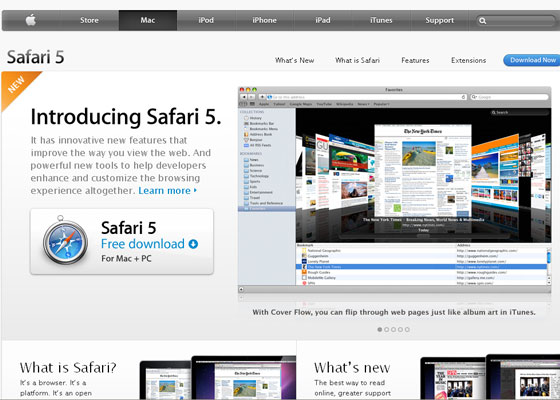The width and height of the screenshot is (560, 400).
Task: Click the Lonely Planet favicon in bookmark list
Action: (304, 261)
